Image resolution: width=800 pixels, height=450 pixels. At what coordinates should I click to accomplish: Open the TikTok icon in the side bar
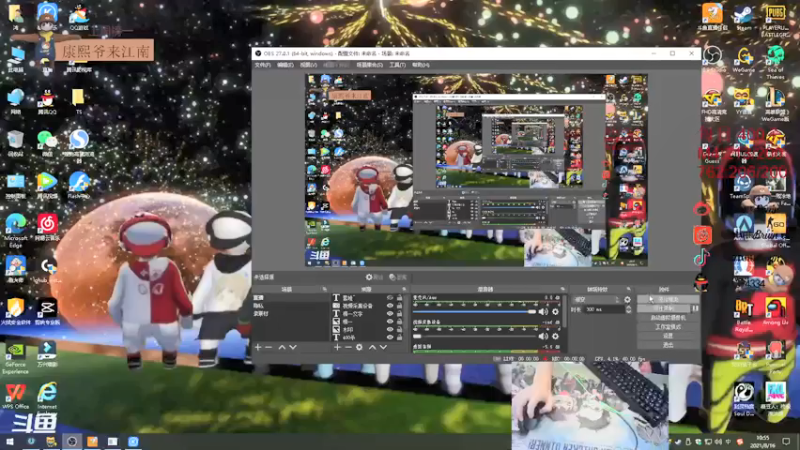702,258
